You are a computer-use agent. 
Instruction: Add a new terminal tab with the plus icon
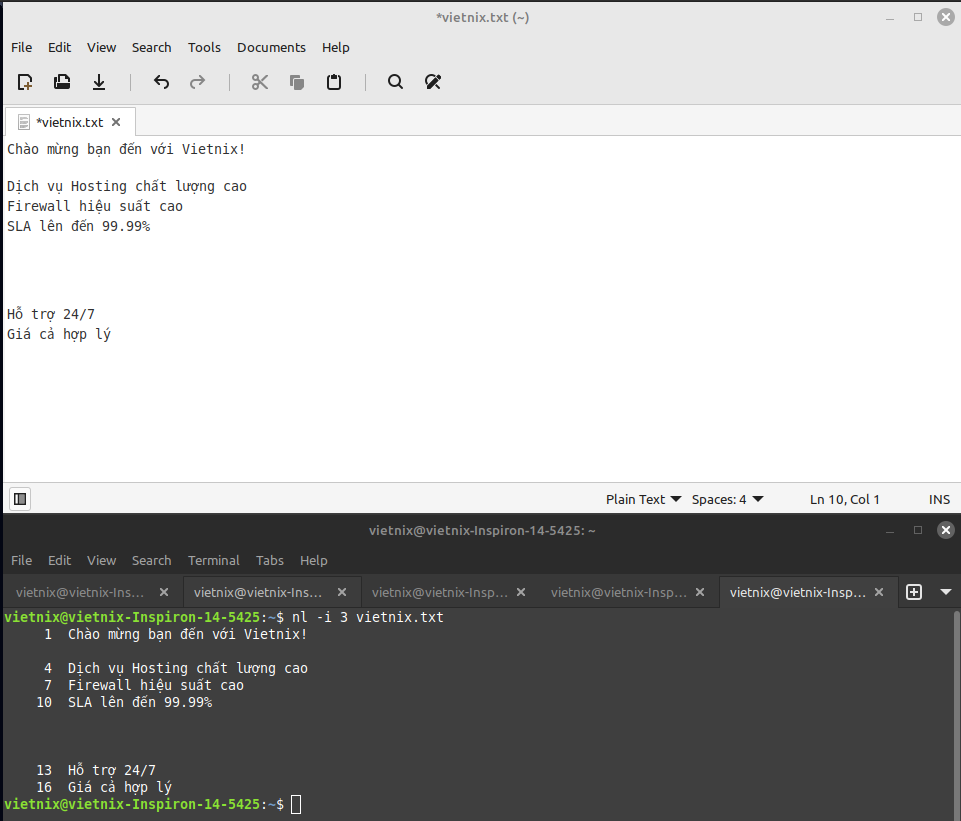point(914,592)
